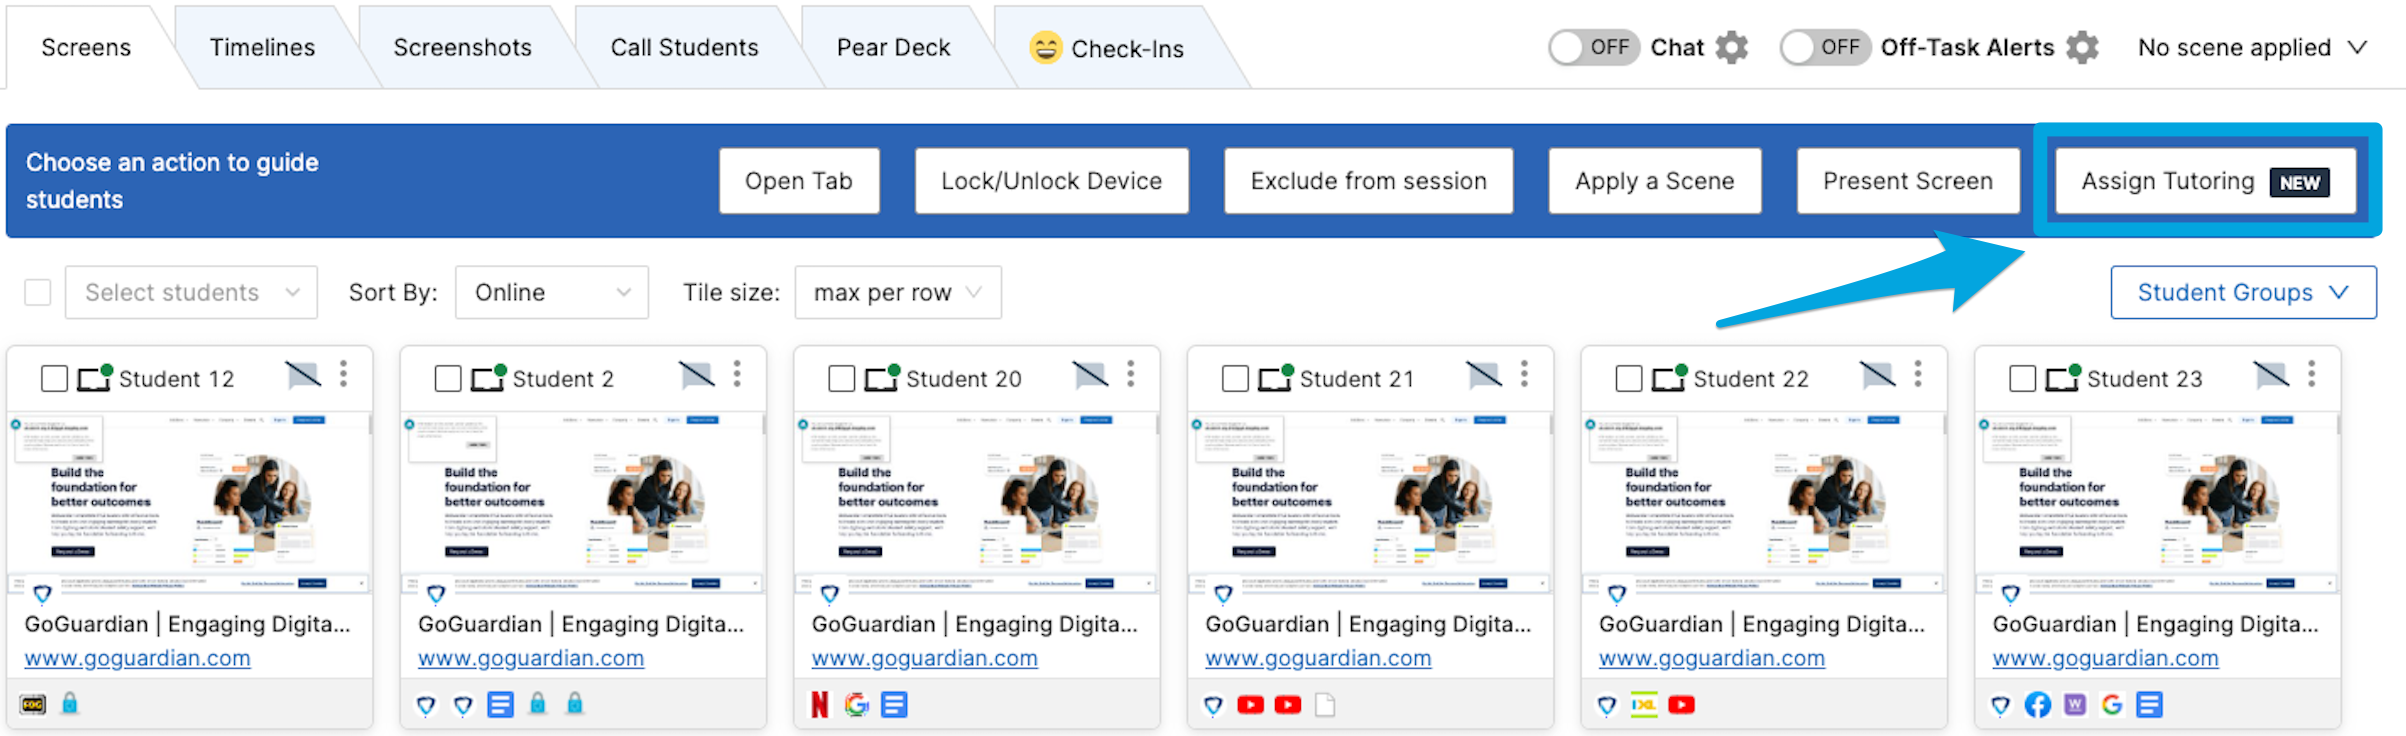This screenshot has width=2406, height=736.
Task: Toggle the Chat switch on
Action: (1593, 46)
